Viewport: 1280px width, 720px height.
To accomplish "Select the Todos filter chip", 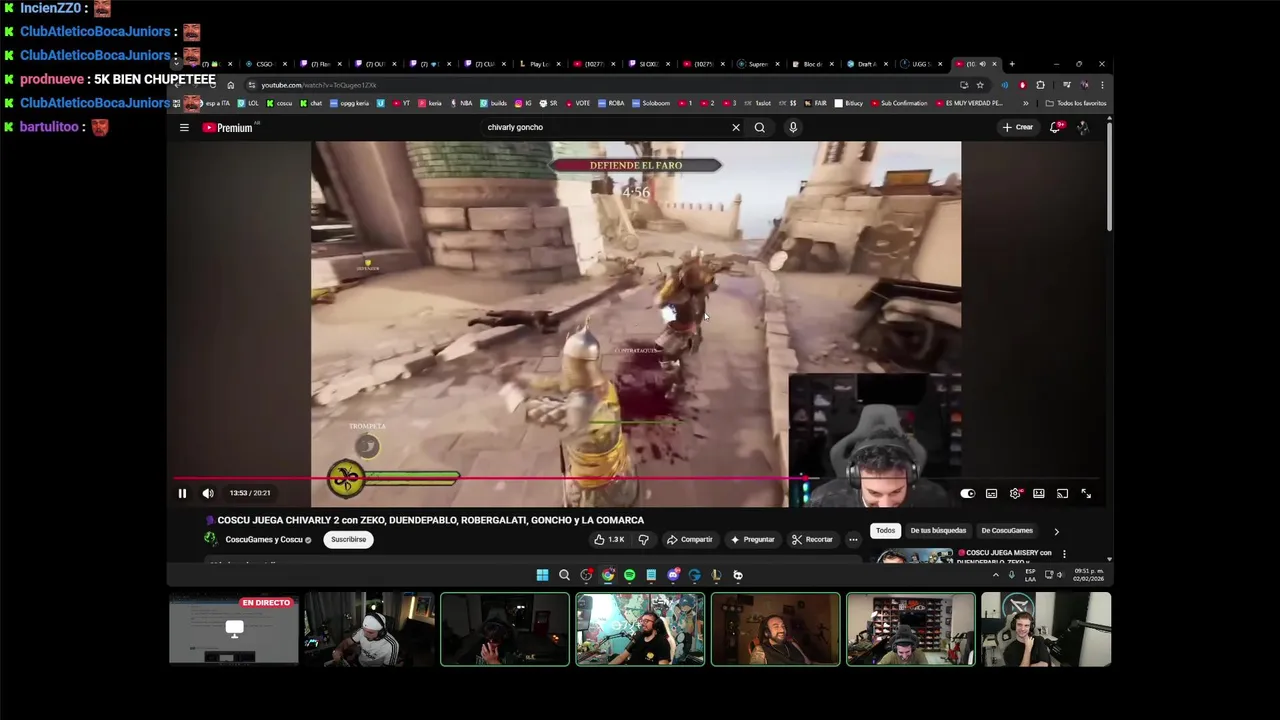I will tap(885, 530).
